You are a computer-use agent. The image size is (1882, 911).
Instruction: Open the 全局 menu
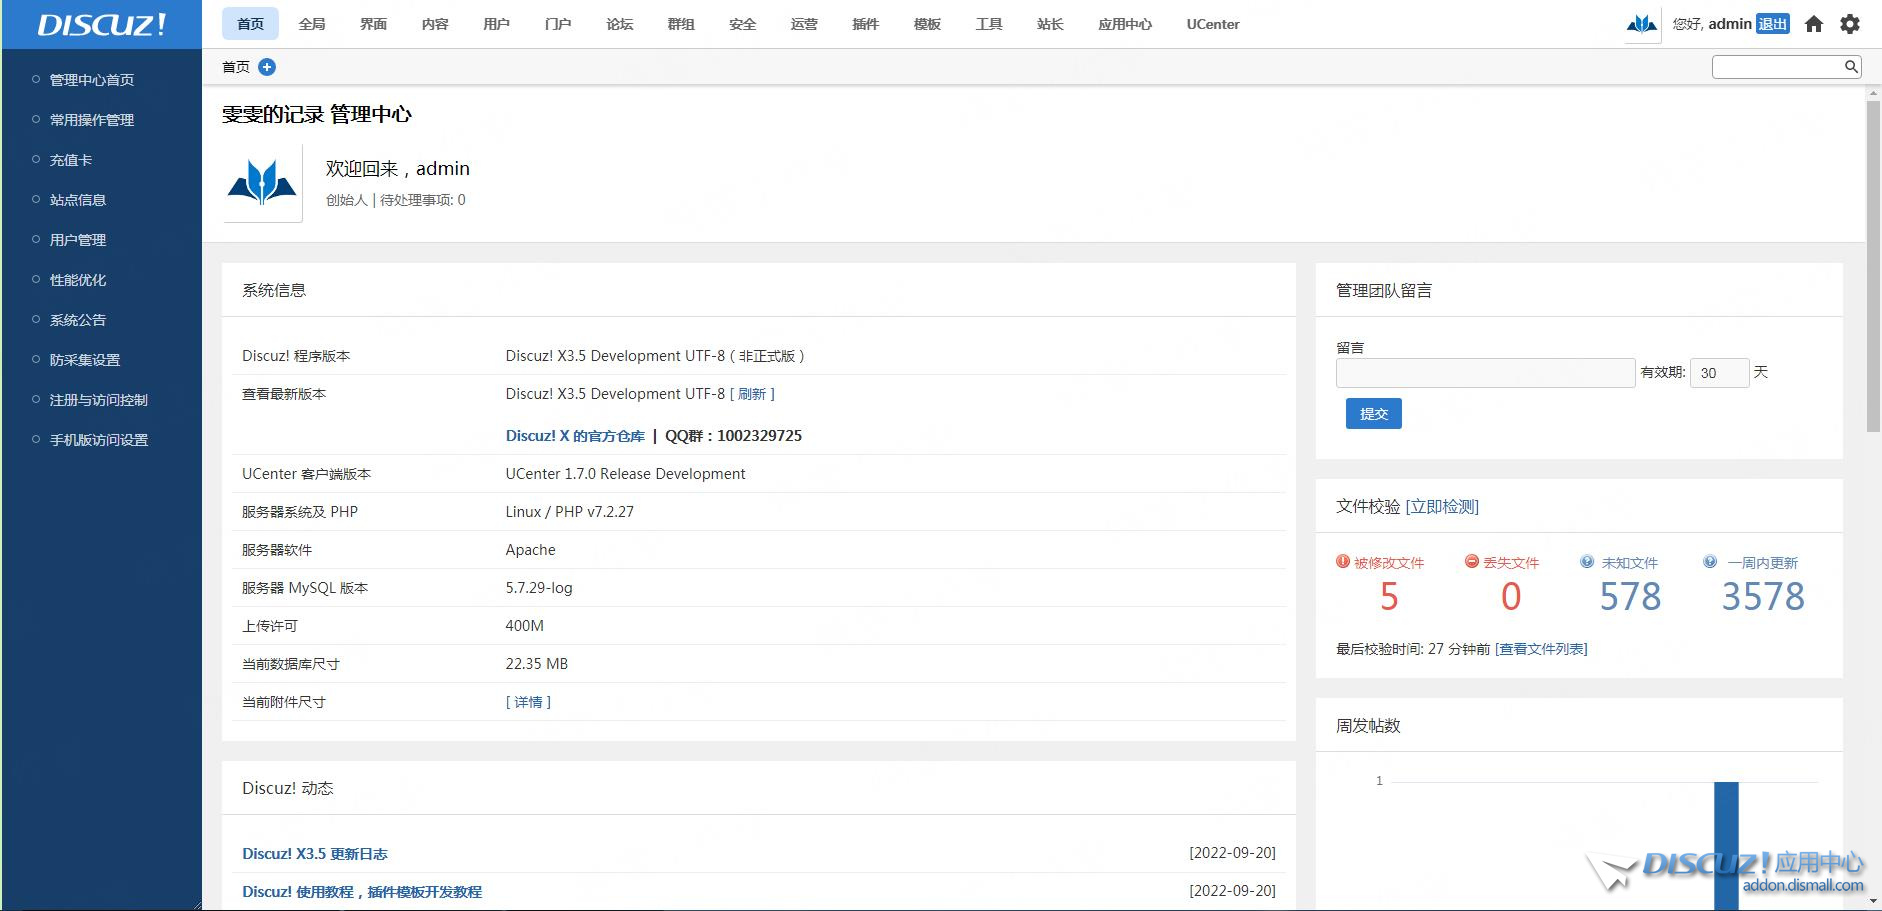(x=312, y=24)
